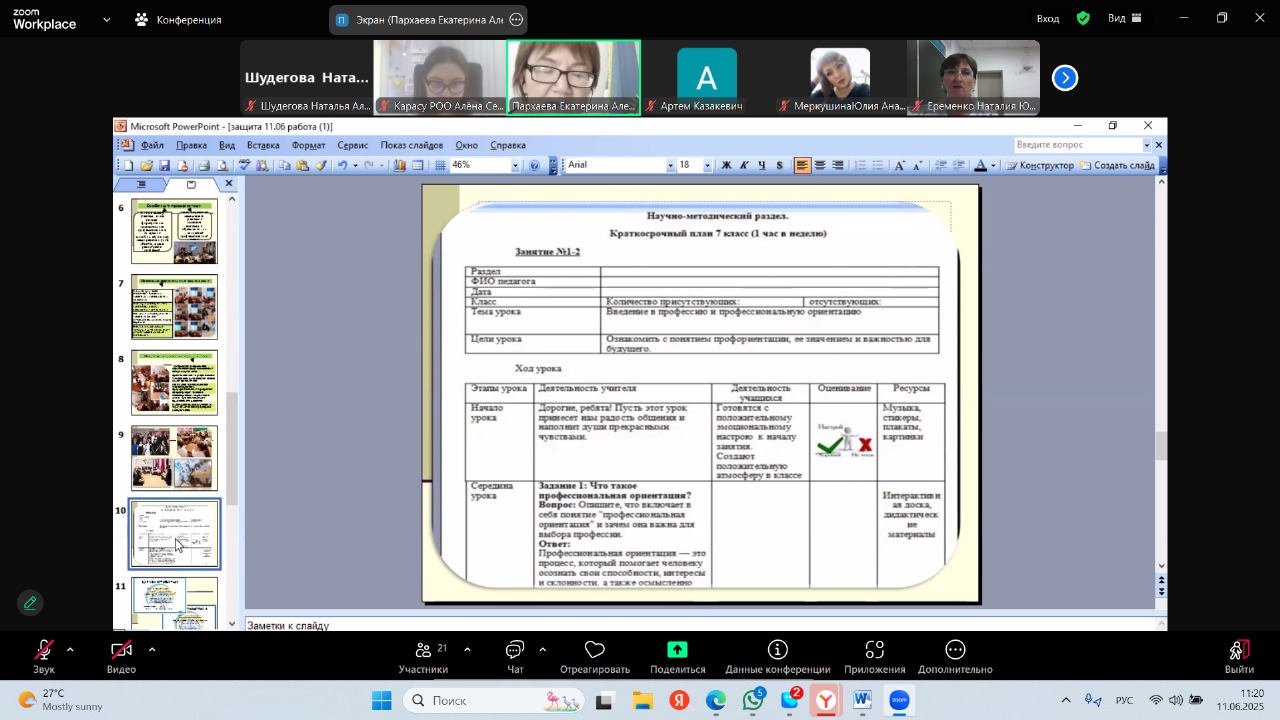The width and height of the screenshot is (1280, 720).
Task: Open the font size 18 dropdown
Action: 707,166
